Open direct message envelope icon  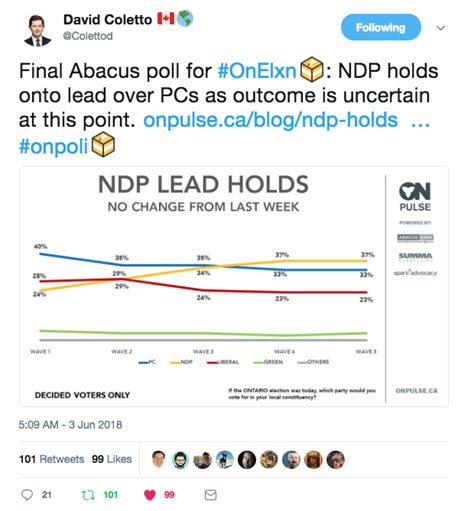(210, 495)
